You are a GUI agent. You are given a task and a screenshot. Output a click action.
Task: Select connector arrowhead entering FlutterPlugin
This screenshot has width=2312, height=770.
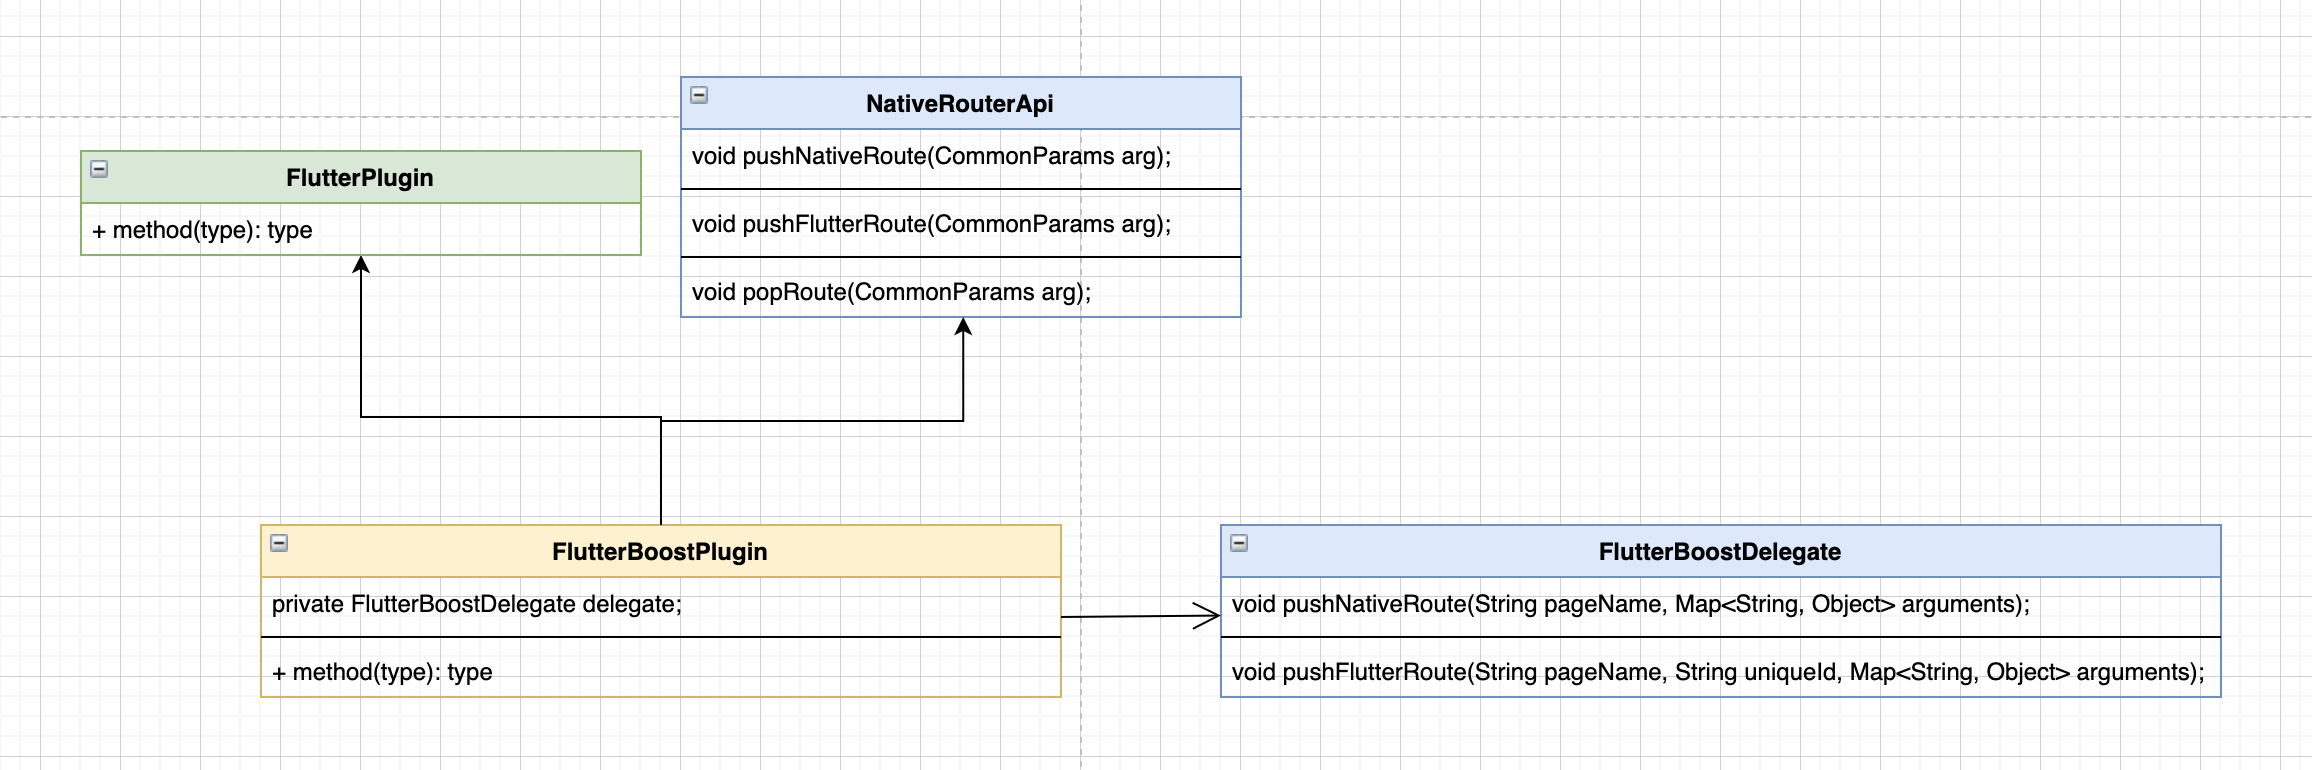tap(361, 264)
